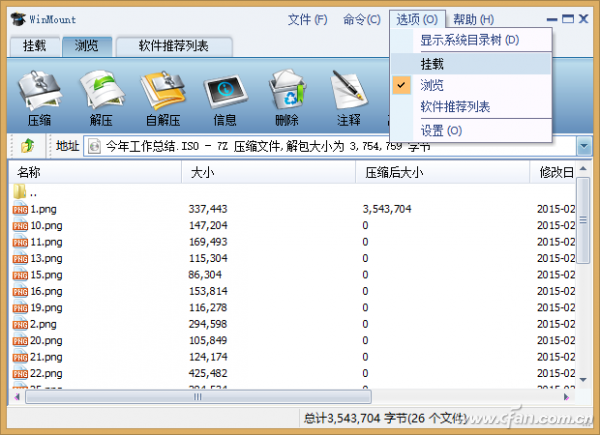Open the 文件 (F) menu

307,19
